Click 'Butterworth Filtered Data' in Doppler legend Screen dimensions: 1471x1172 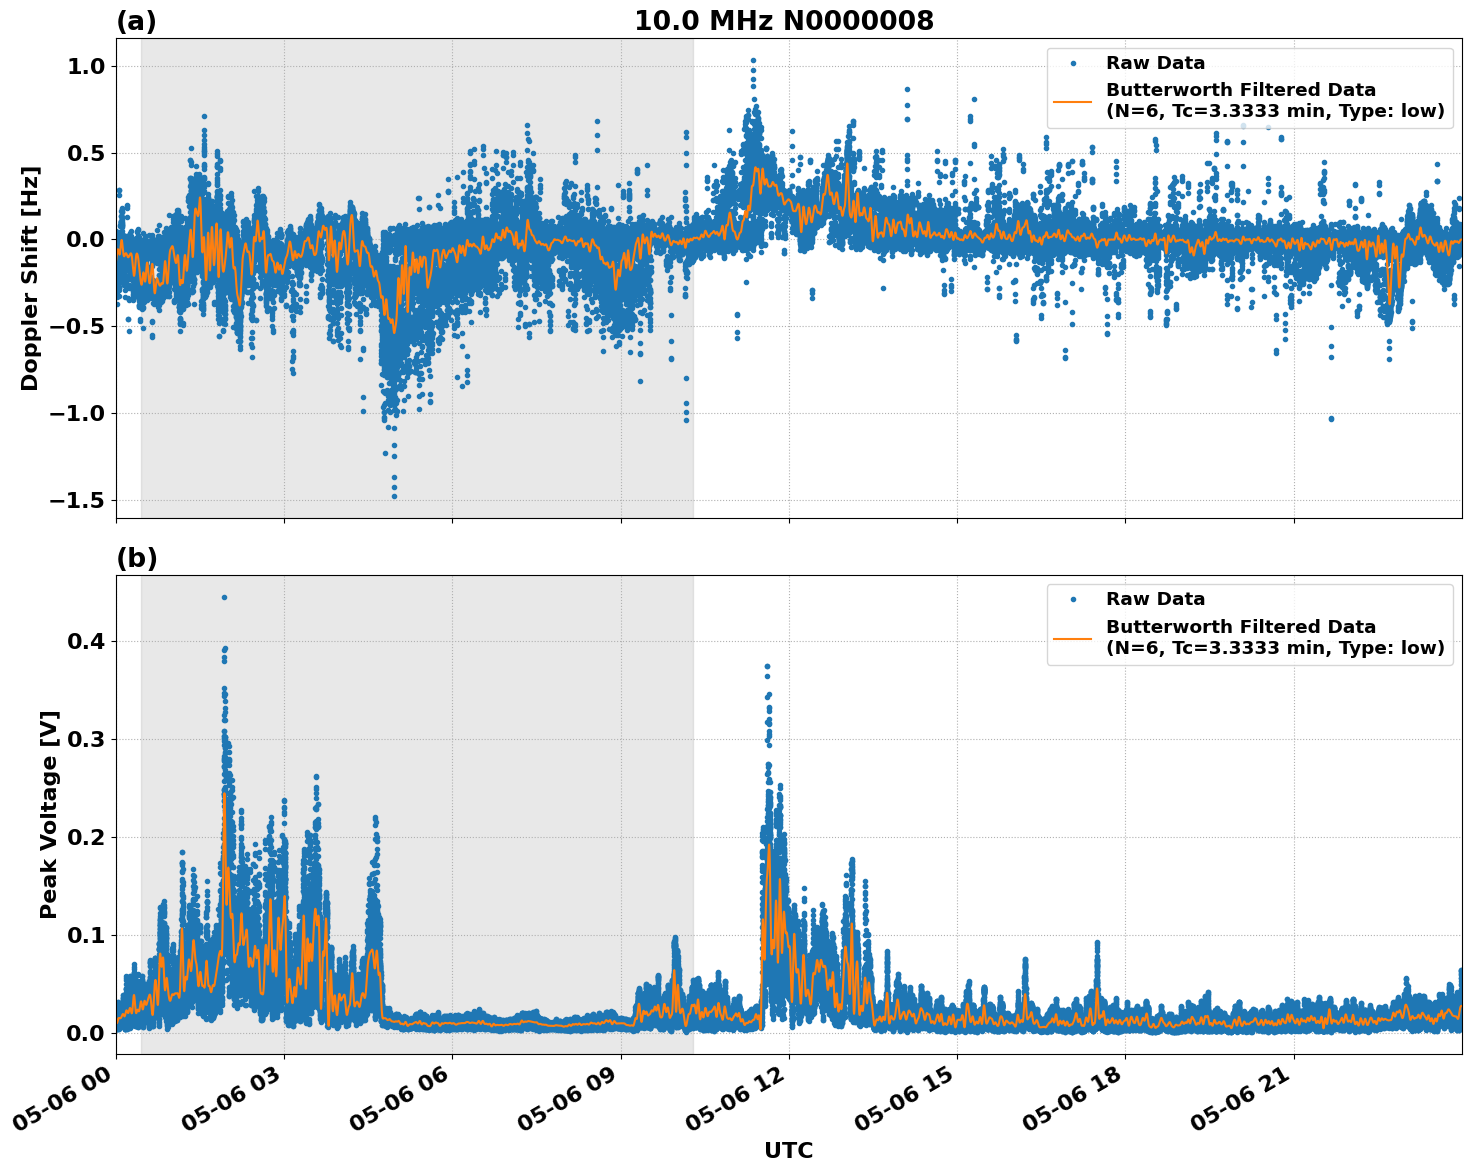point(1240,90)
